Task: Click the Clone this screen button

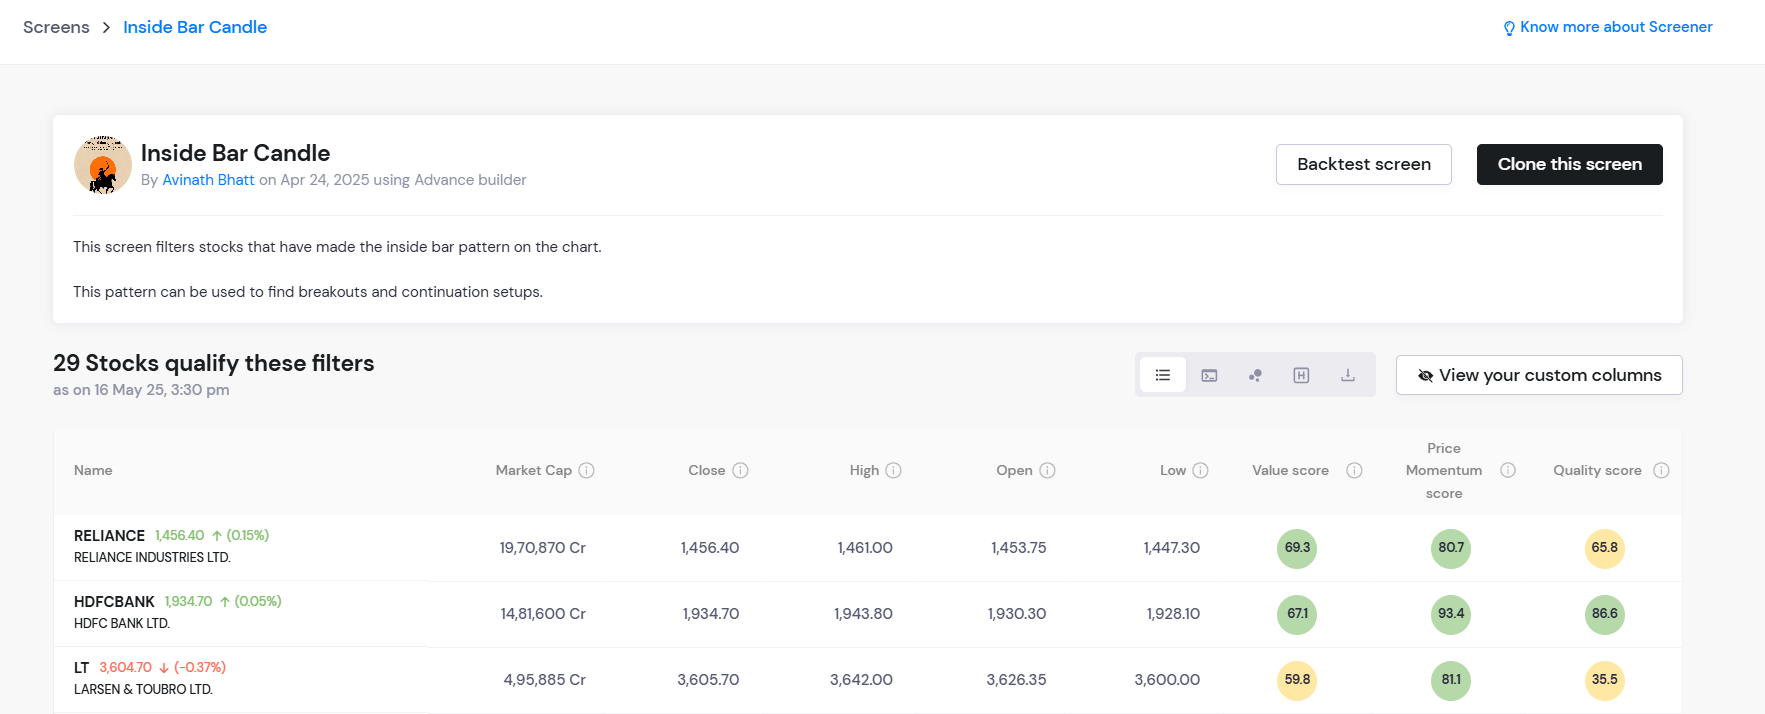Action: pos(1570,164)
